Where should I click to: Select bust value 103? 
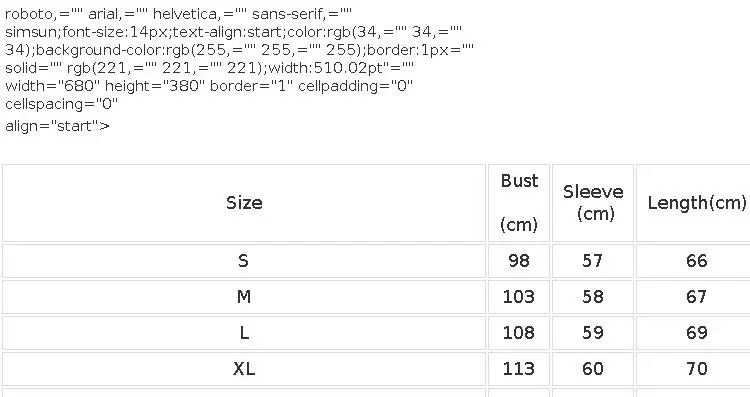point(519,297)
